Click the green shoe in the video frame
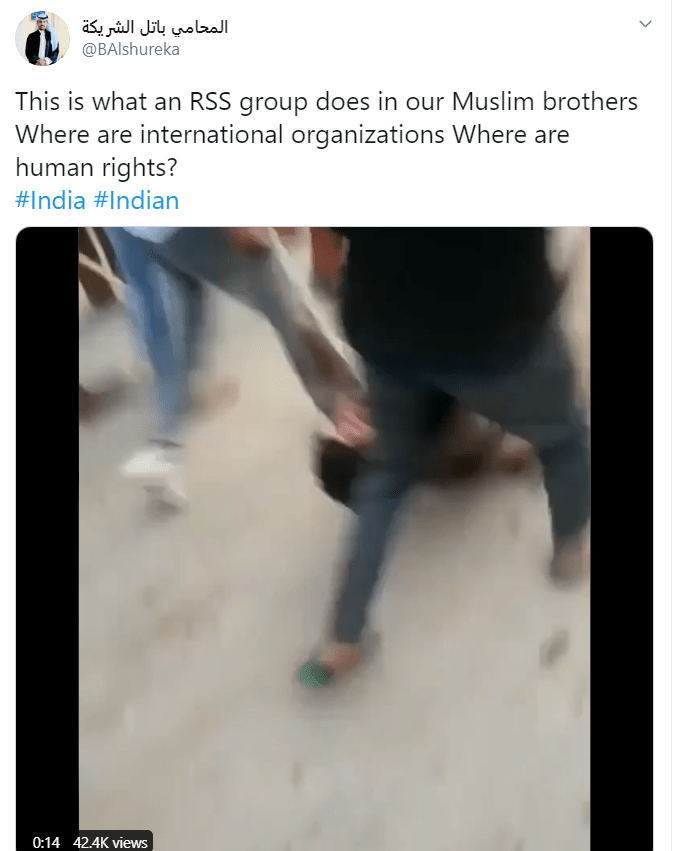This screenshot has height=851, width=673. 315,675
